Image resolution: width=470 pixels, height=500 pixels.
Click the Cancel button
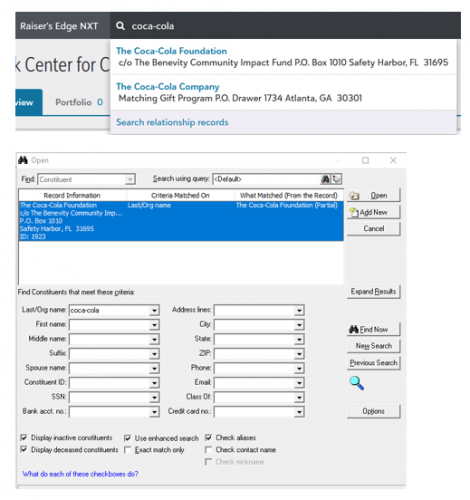point(373,229)
